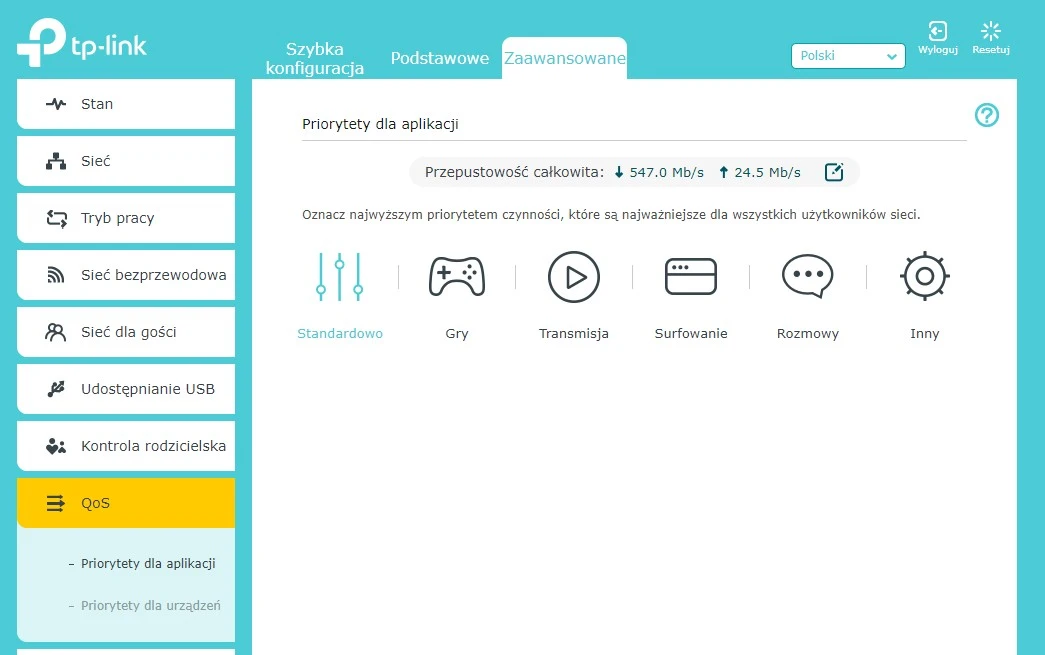Collapse the QoS sidebar section

pyautogui.click(x=126, y=503)
